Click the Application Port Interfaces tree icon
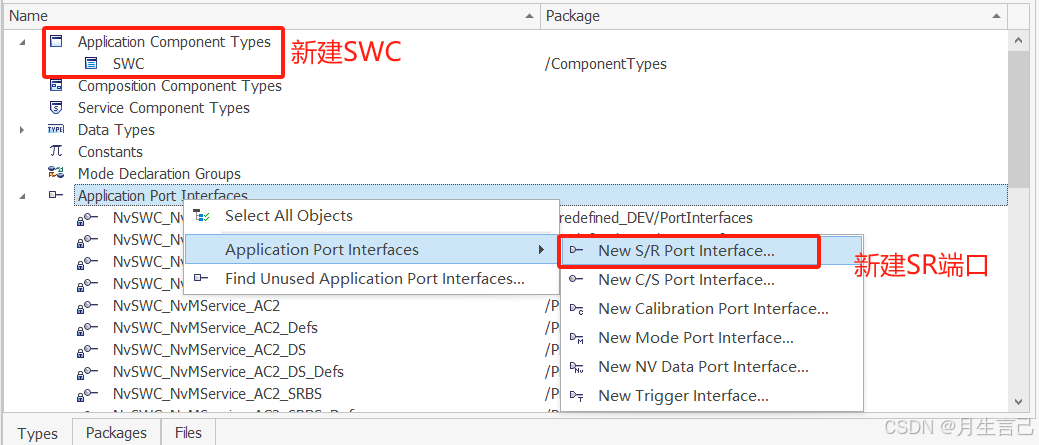1039x445 pixels. (x=56, y=195)
